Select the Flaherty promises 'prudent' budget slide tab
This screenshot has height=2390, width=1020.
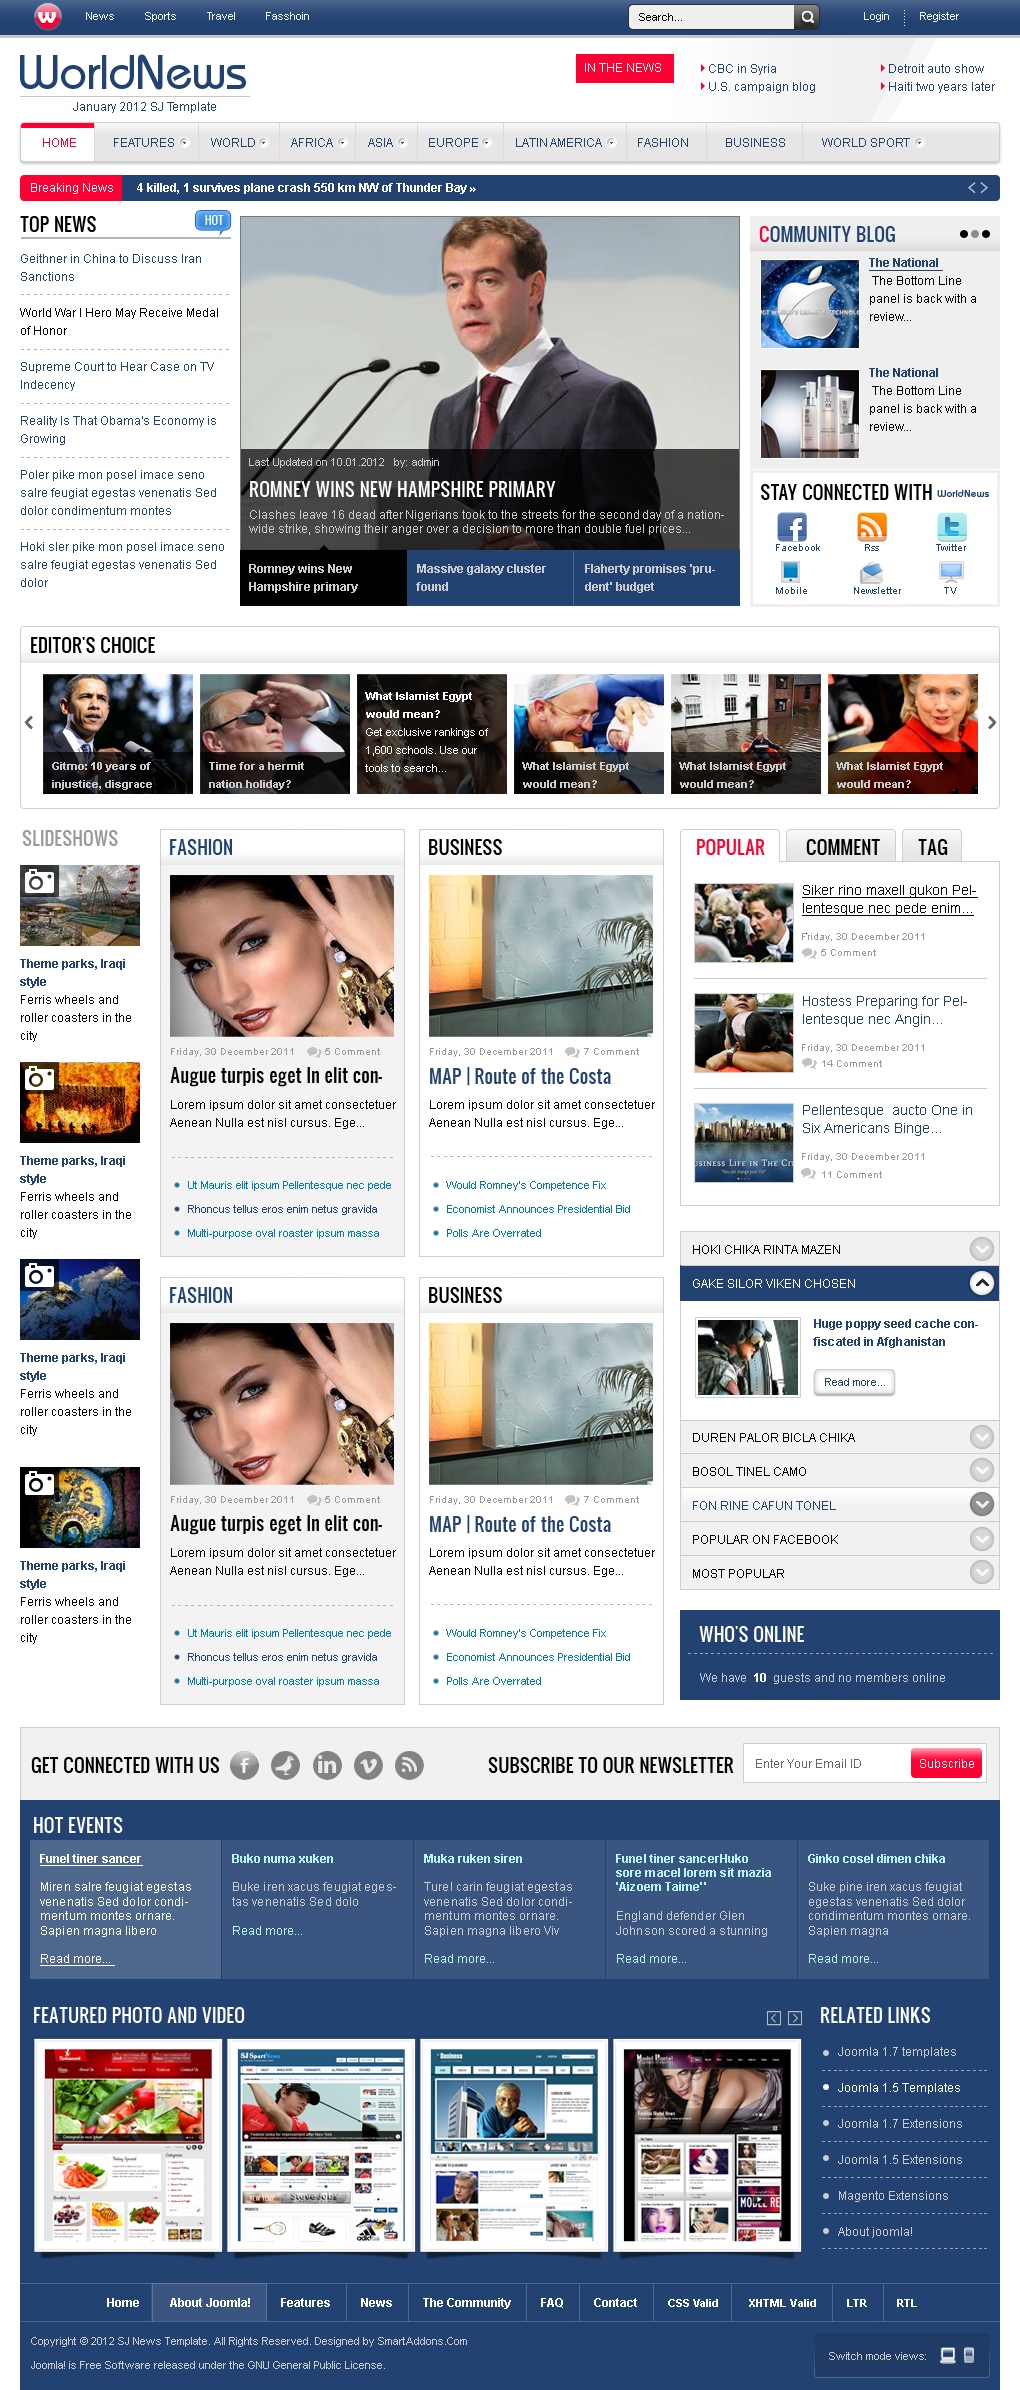pos(657,578)
